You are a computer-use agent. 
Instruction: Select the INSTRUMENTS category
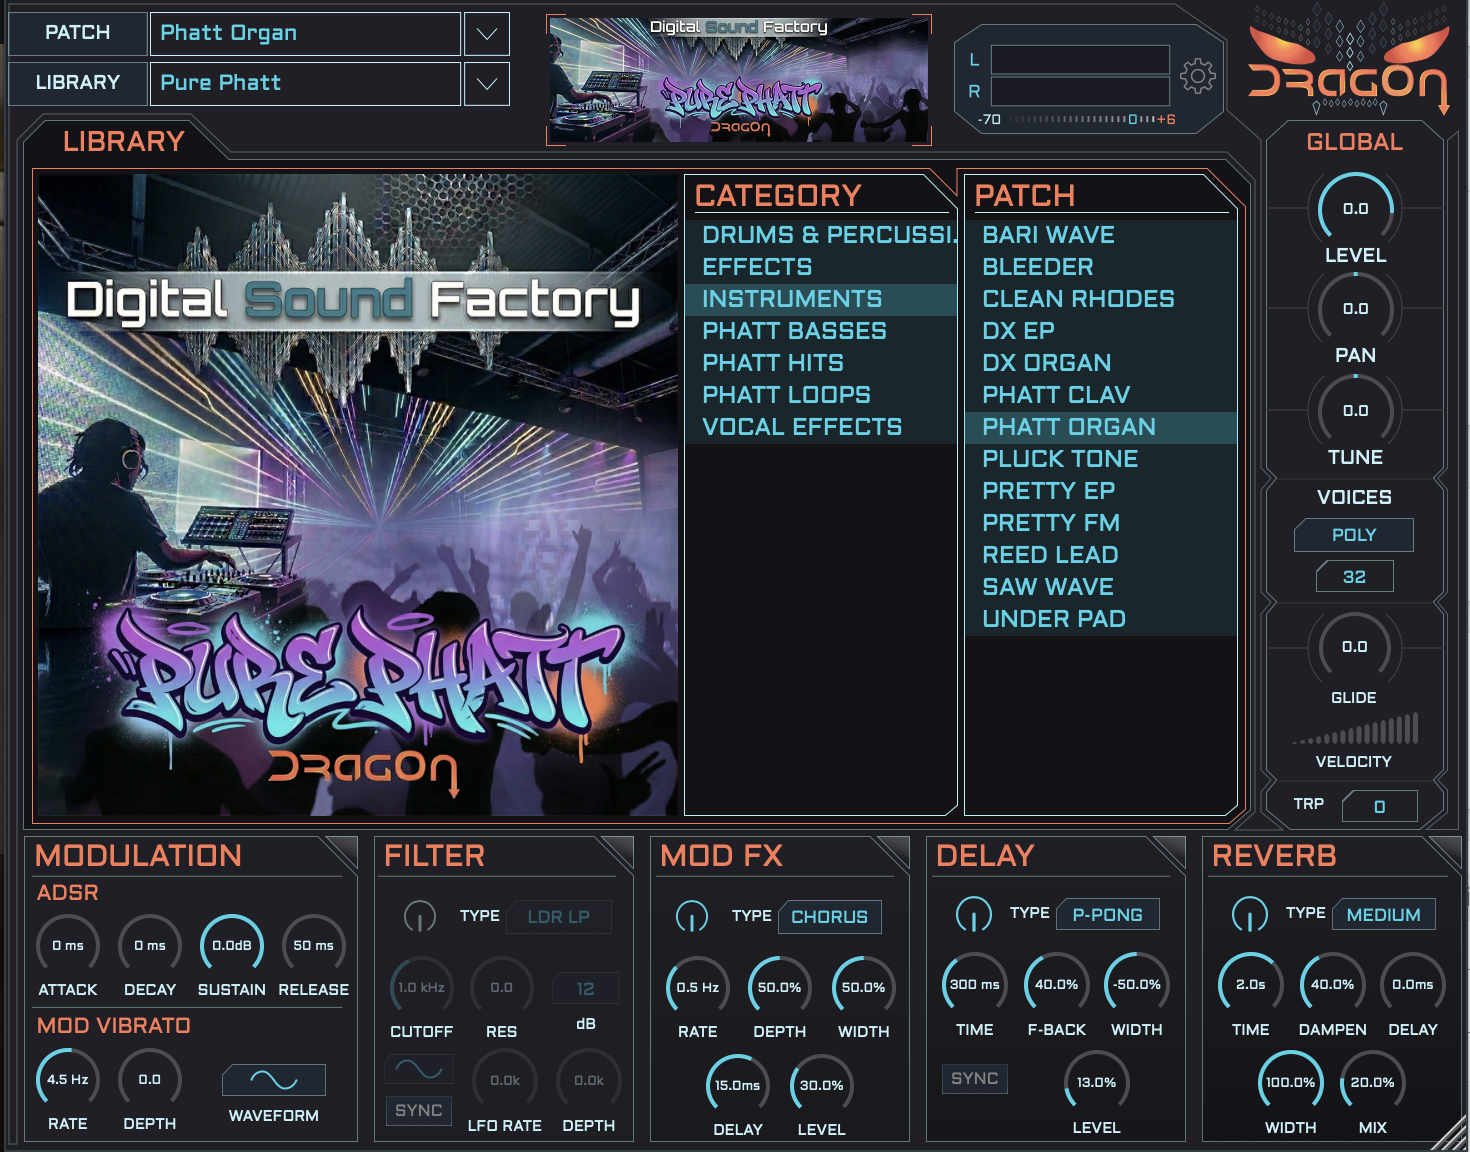pyautogui.click(x=821, y=299)
